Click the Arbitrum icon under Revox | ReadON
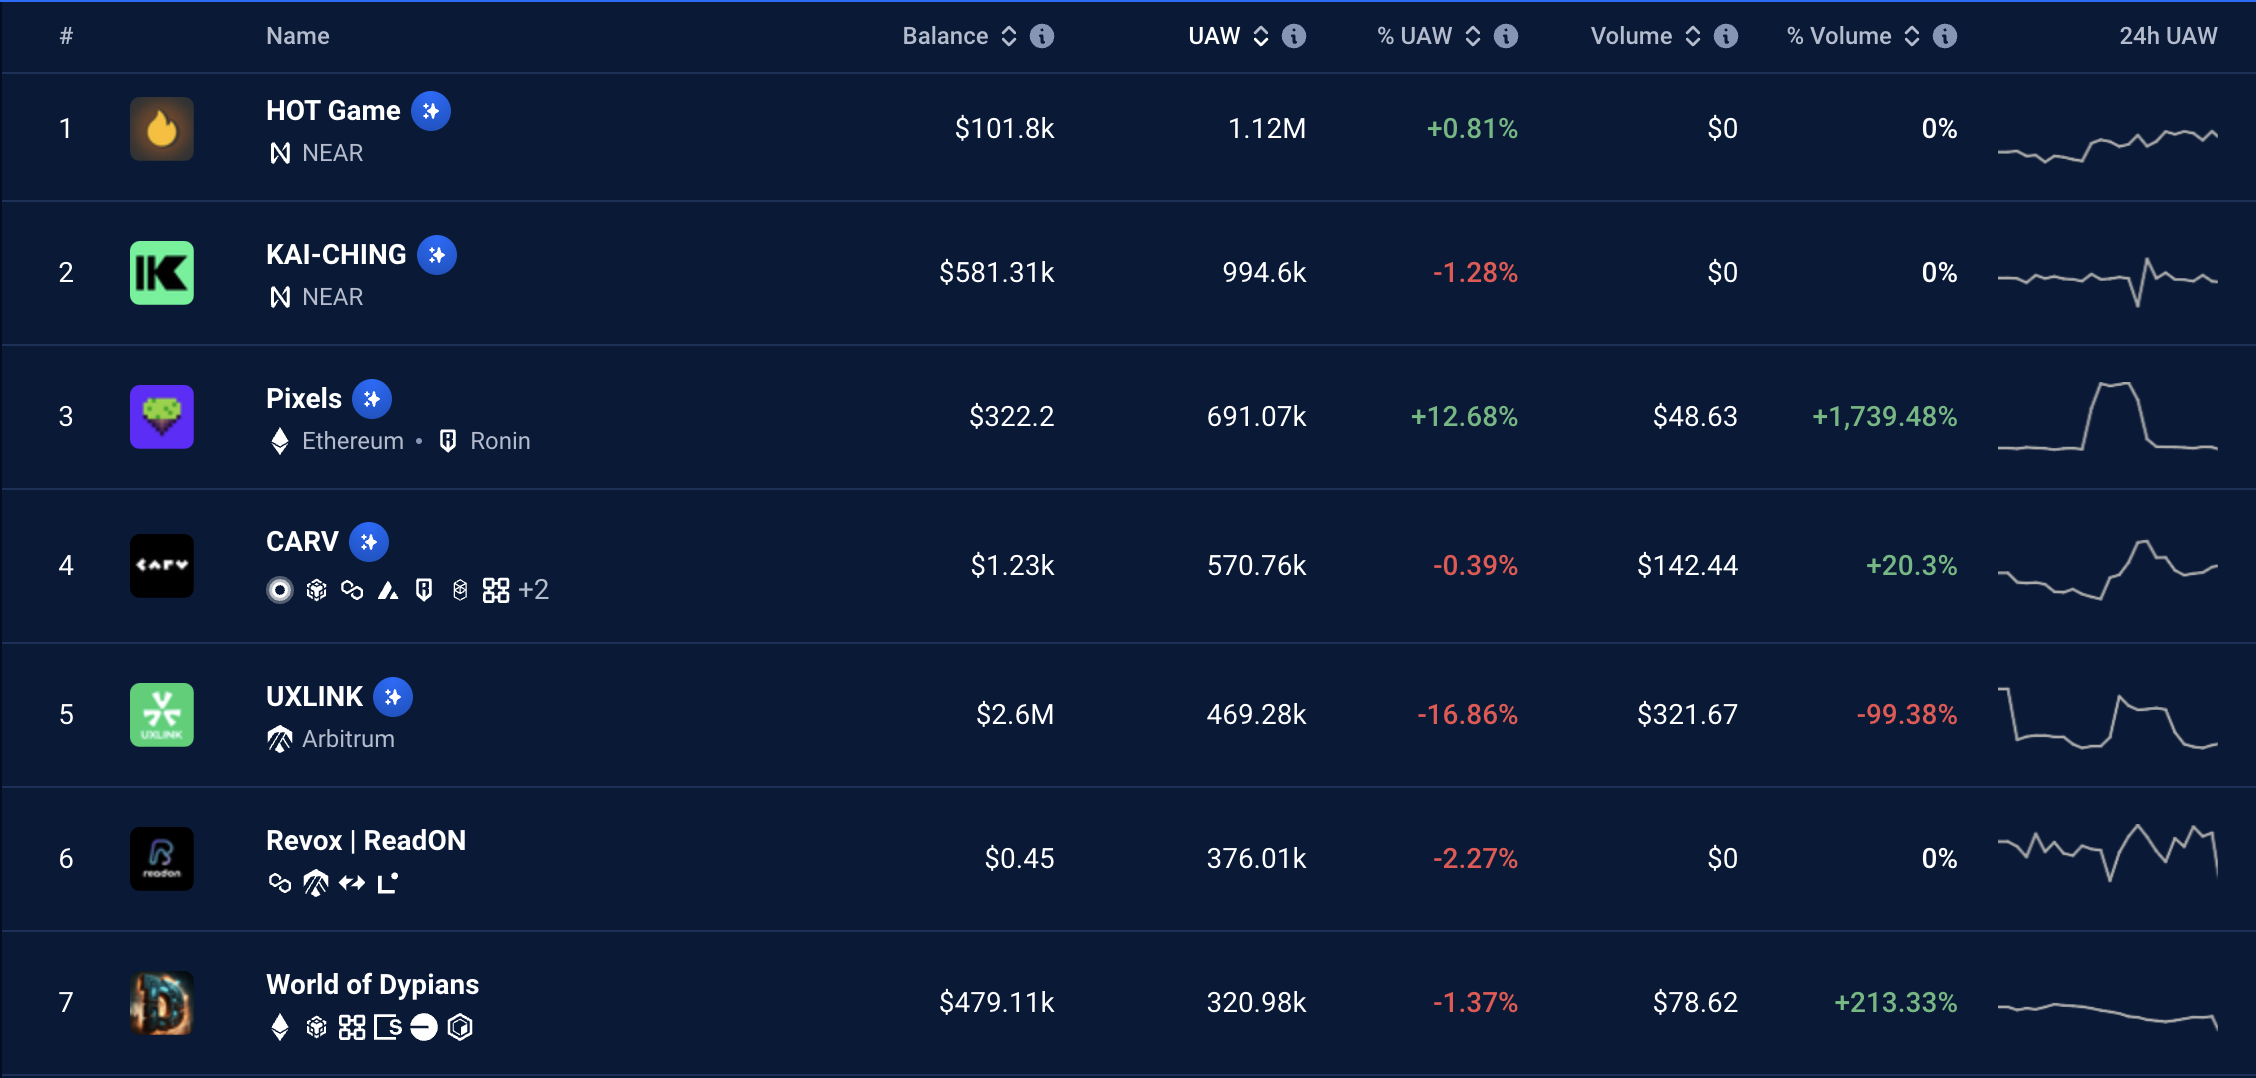Image resolution: width=2256 pixels, height=1078 pixels. tap(316, 883)
